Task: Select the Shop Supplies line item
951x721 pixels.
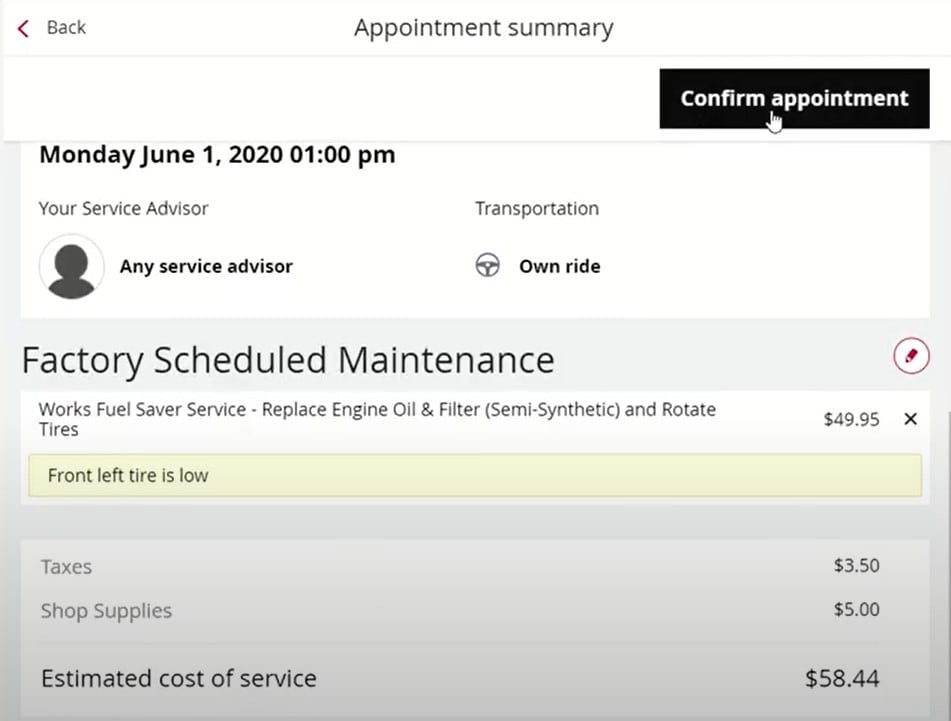Action: [x=460, y=610]
